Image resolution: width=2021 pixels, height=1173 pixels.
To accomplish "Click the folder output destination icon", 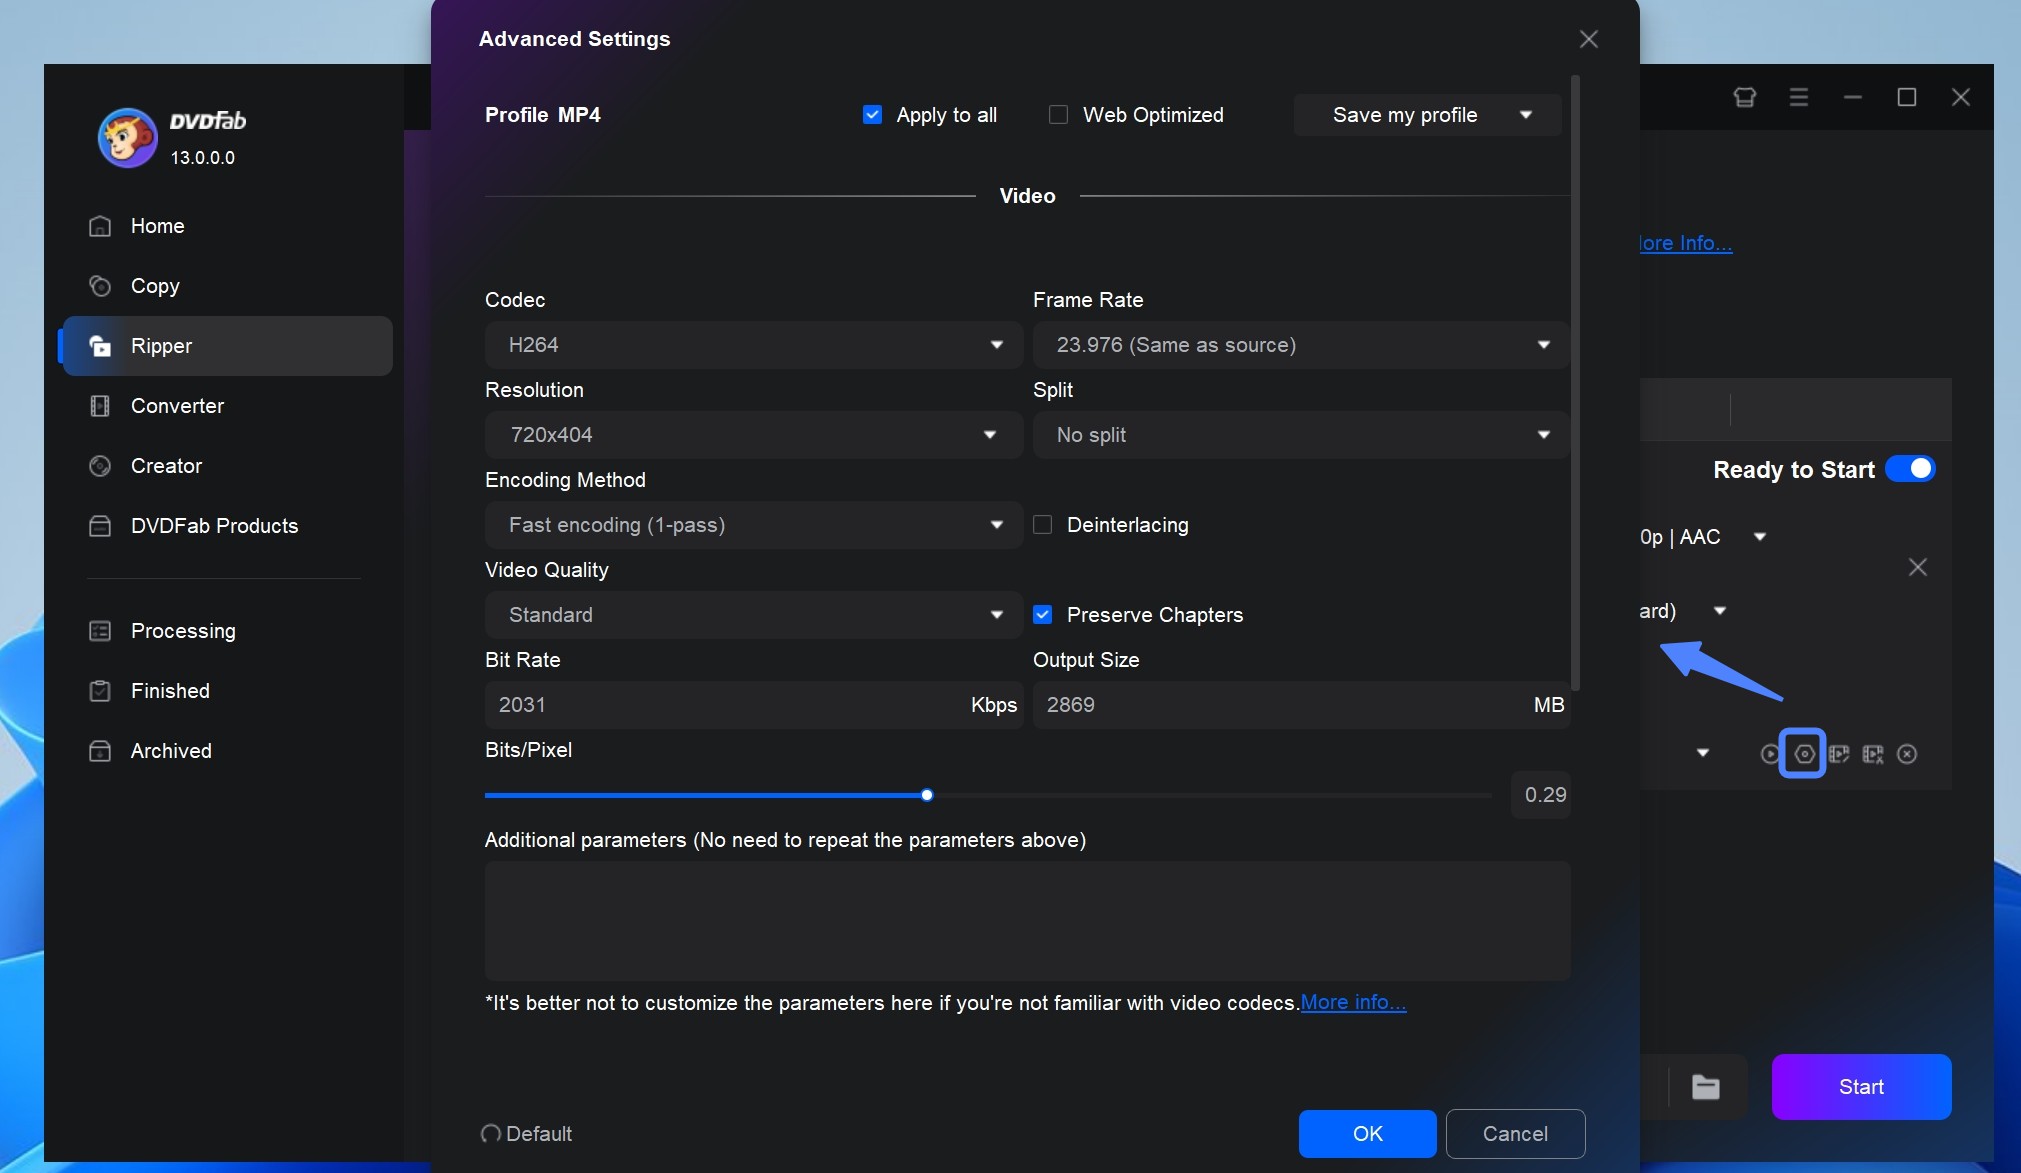I will 1706,1086.
